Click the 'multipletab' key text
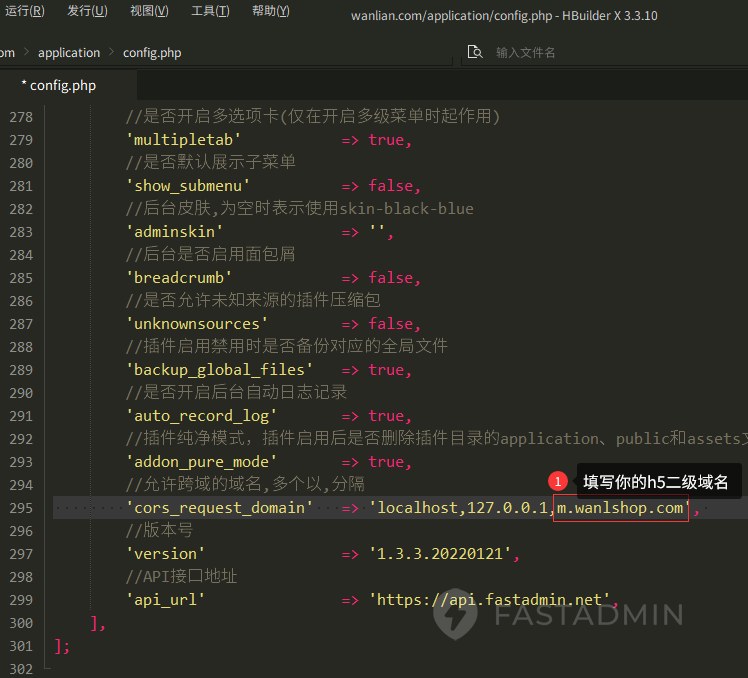This screenshot has height=678, width=748. (x=183, y=140)
